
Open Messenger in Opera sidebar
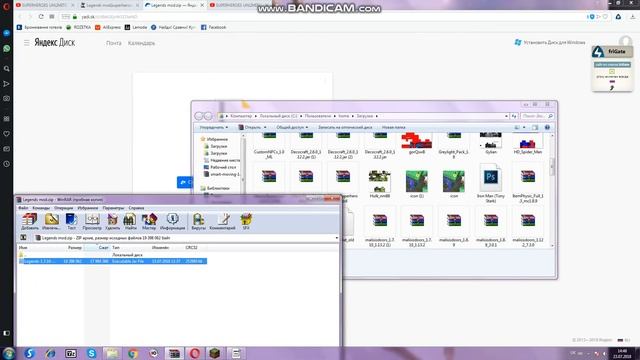point(7,33)
